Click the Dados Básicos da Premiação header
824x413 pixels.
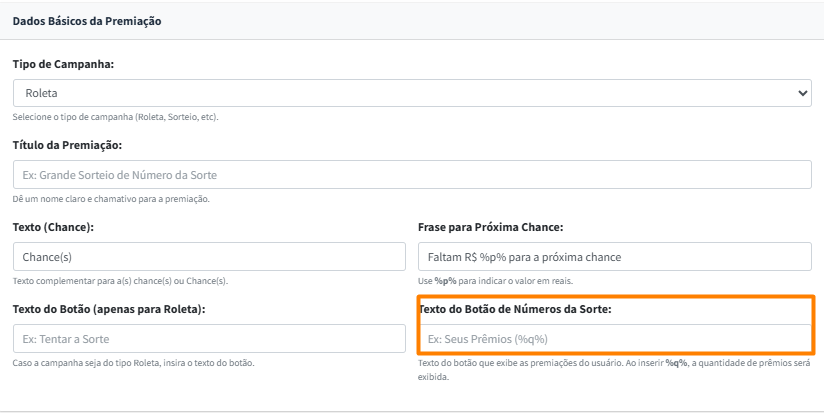[x=87, y=21]
